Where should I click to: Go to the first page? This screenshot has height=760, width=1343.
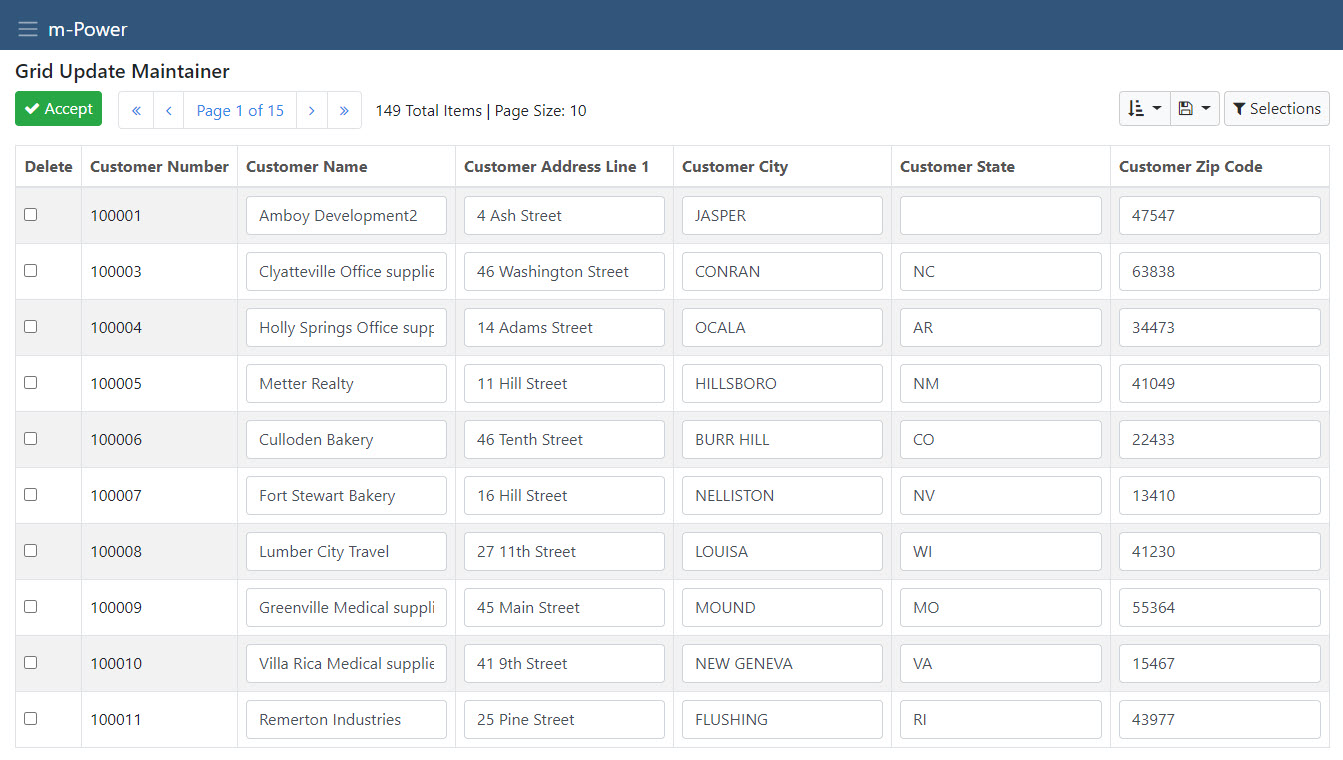click(136, 110)
